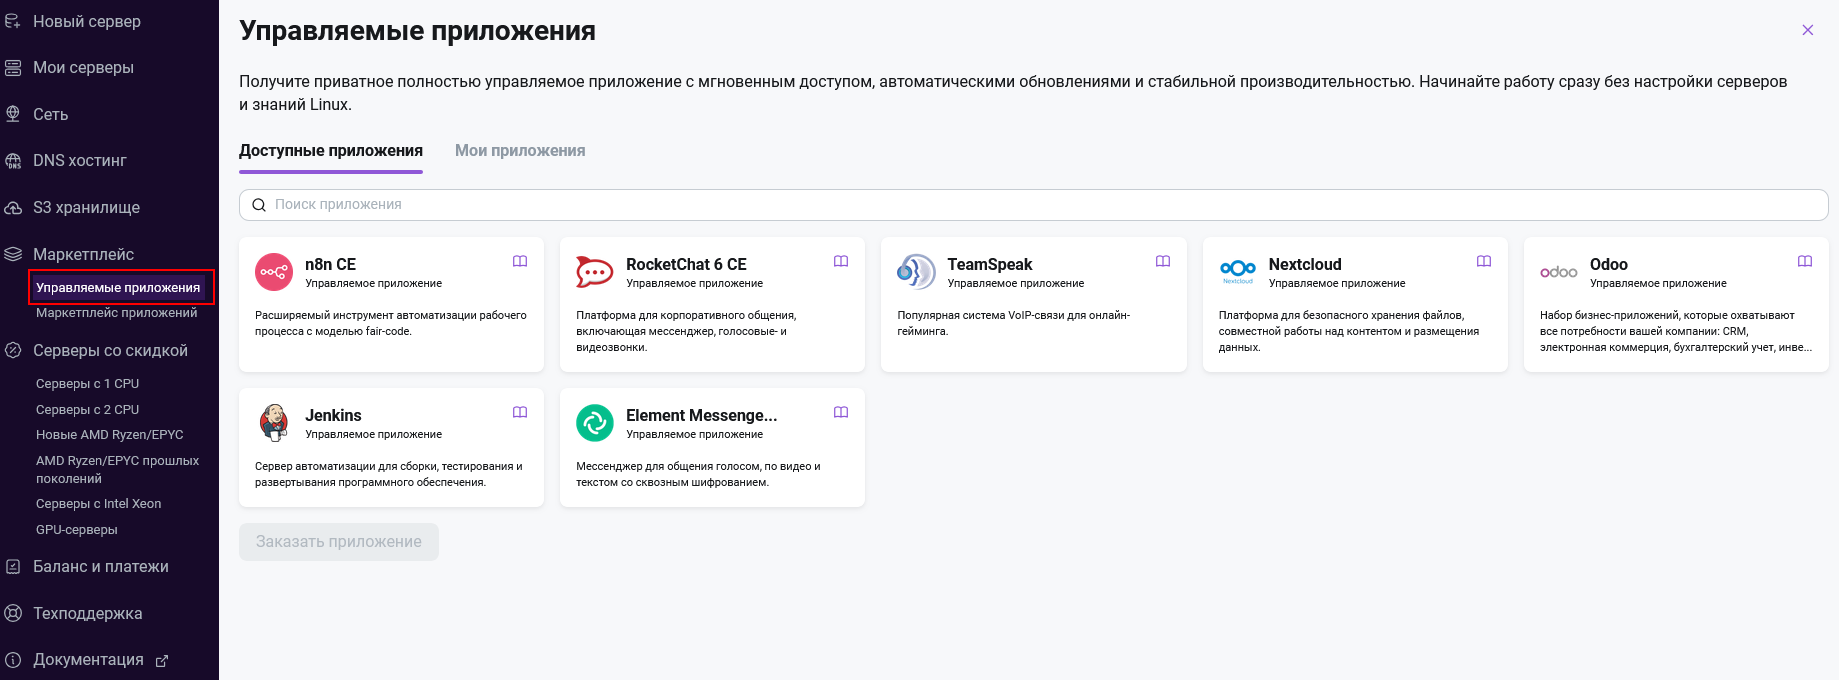This screenshot has height=680, width=1839.
Task: Go to Серверы с 1 CPU
Action: (87, 384)
